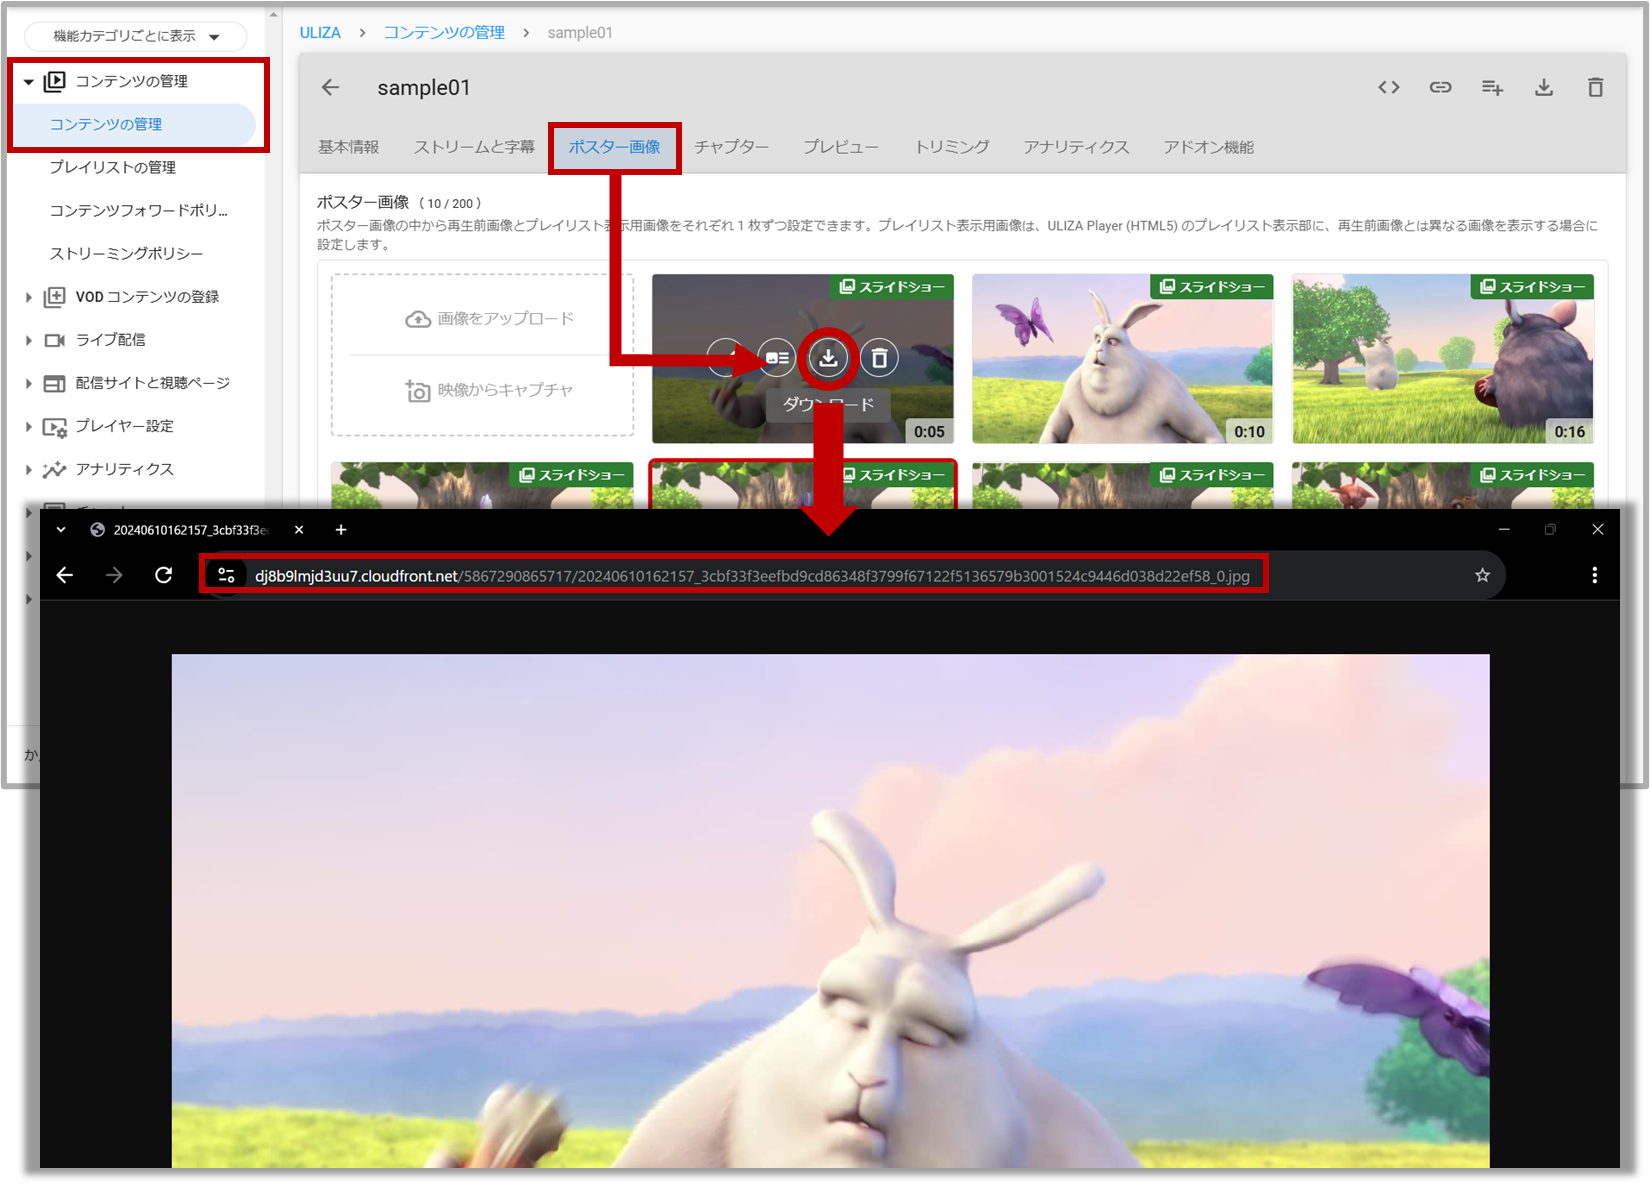Switch to the ストリームと字幕 tab
Viewport: 1650px width, 1186px height.
[x=474, y=147]
